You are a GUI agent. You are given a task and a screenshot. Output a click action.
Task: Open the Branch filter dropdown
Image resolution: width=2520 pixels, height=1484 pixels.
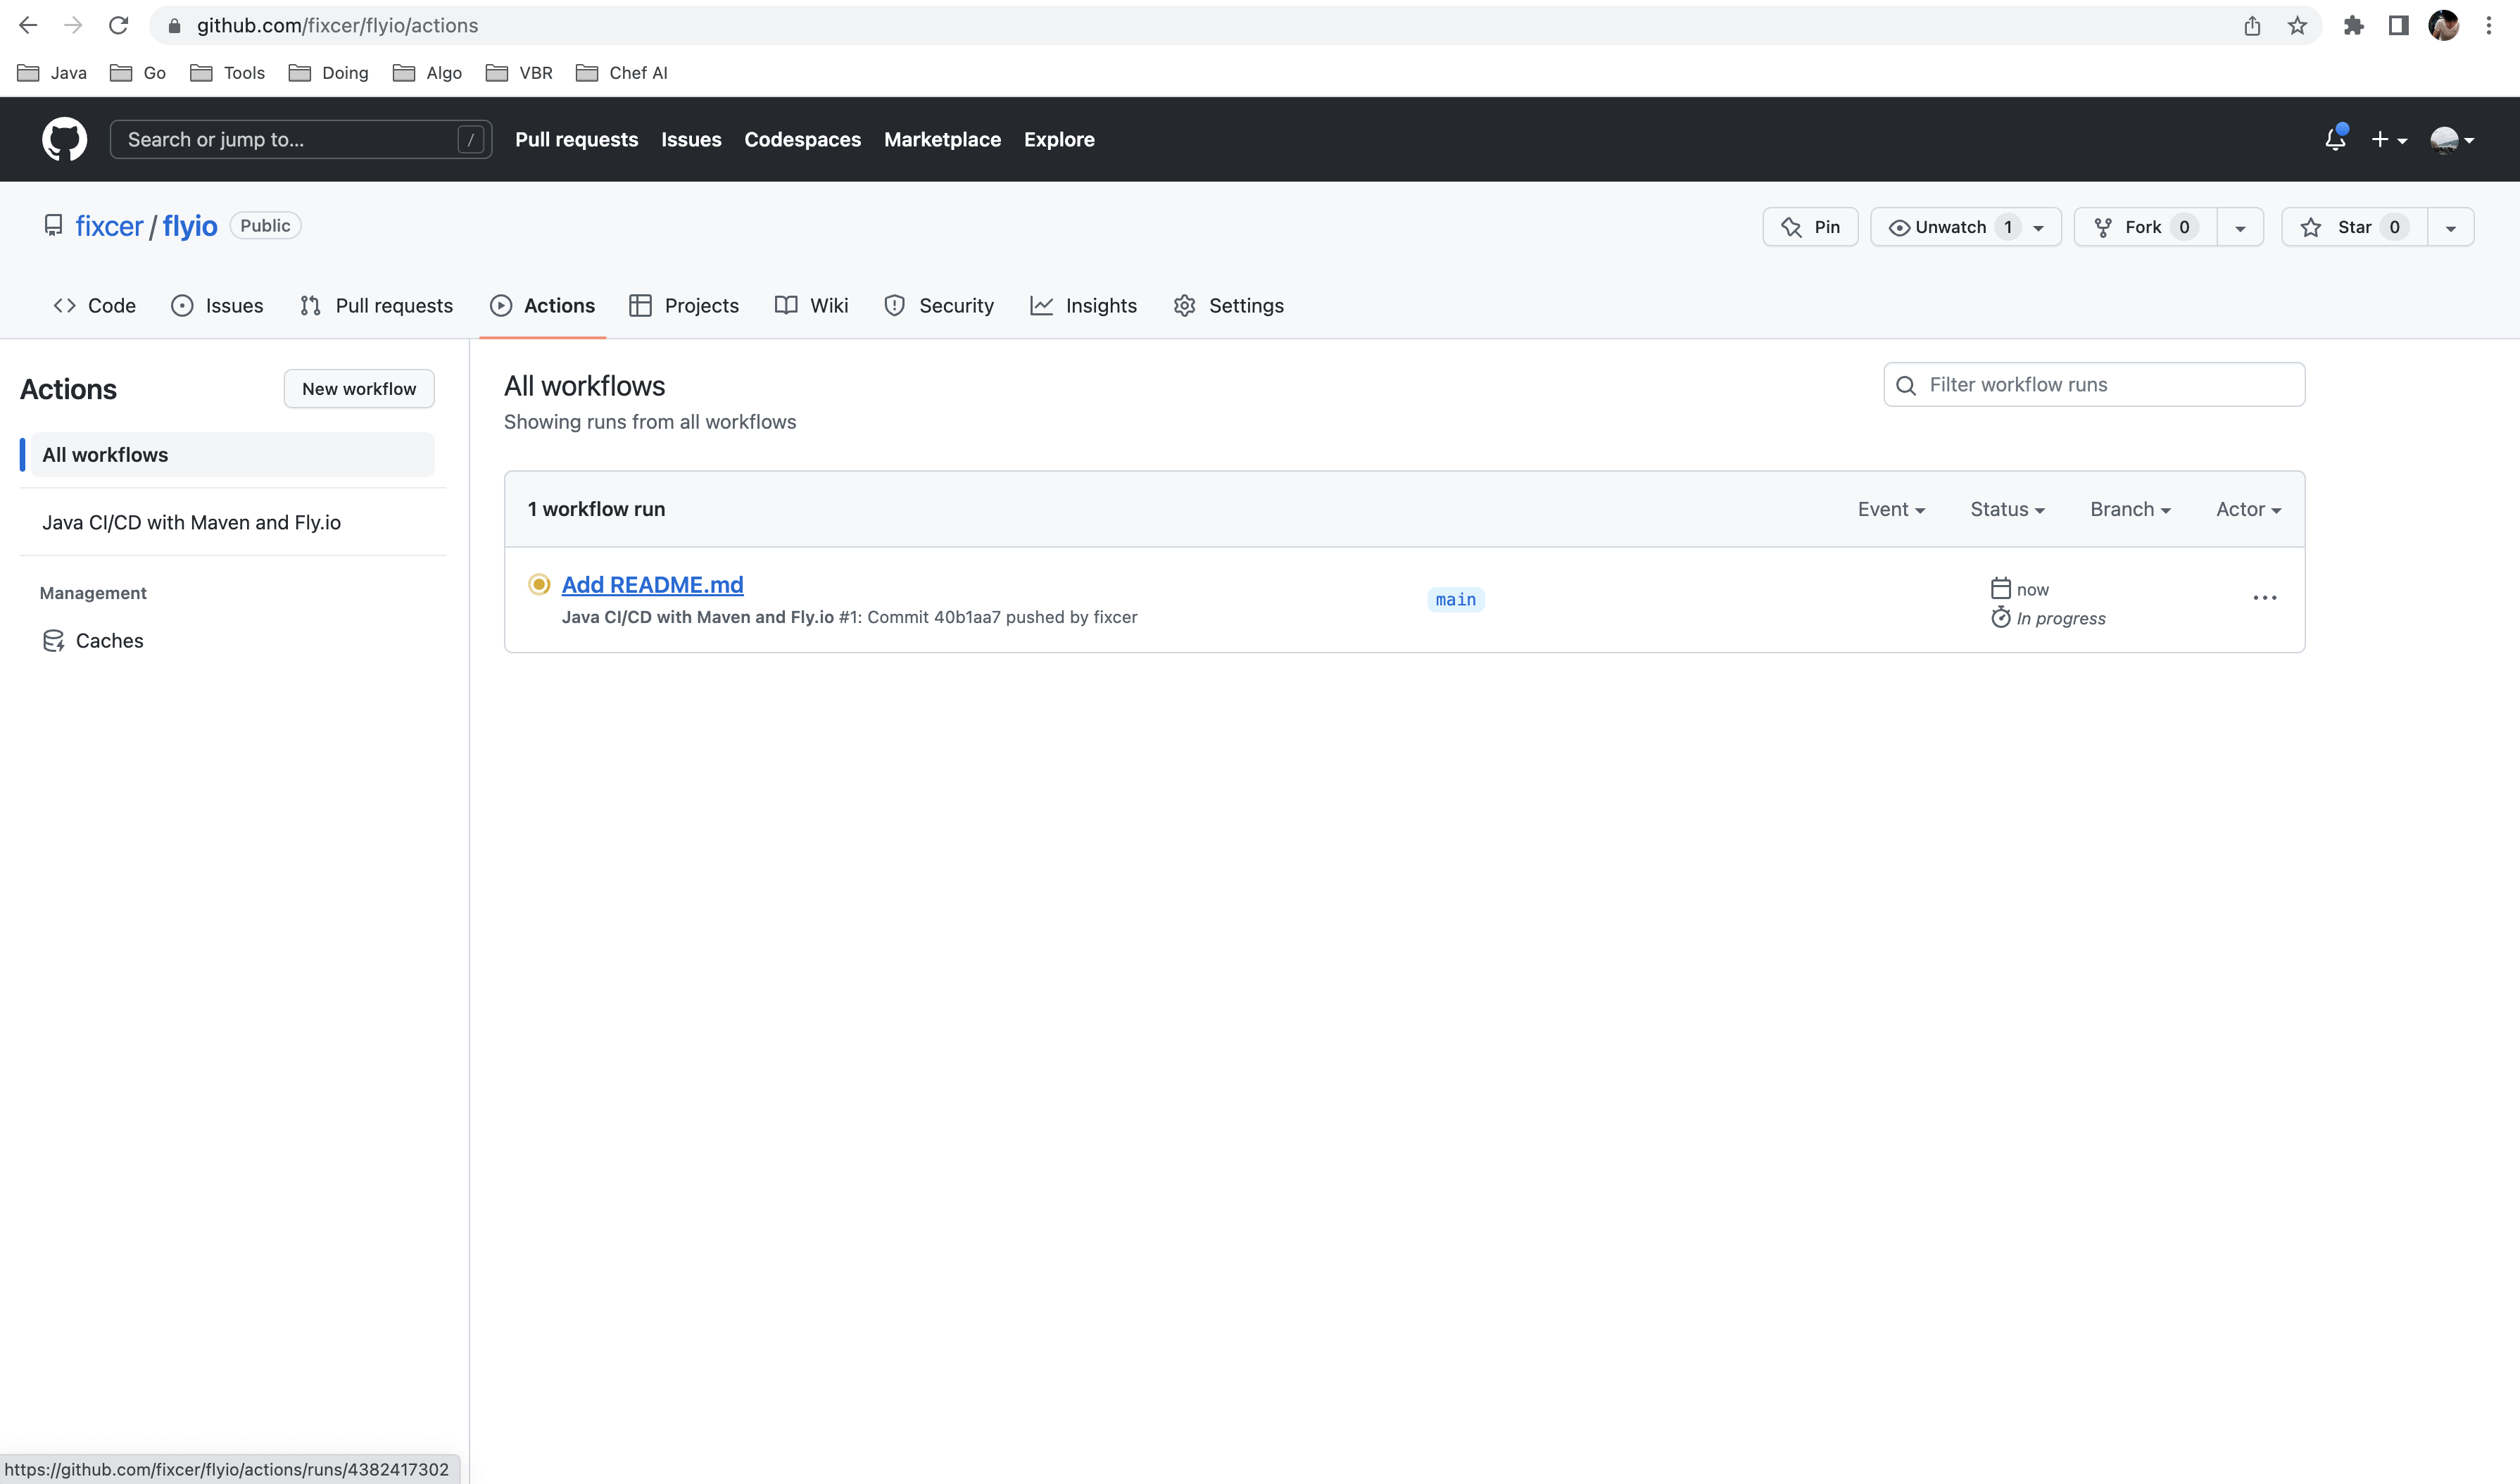pos(2130,509)
